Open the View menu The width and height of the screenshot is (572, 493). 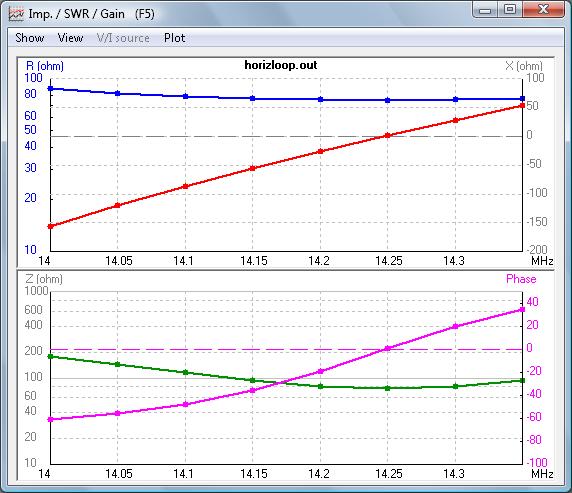coord(70,38)
